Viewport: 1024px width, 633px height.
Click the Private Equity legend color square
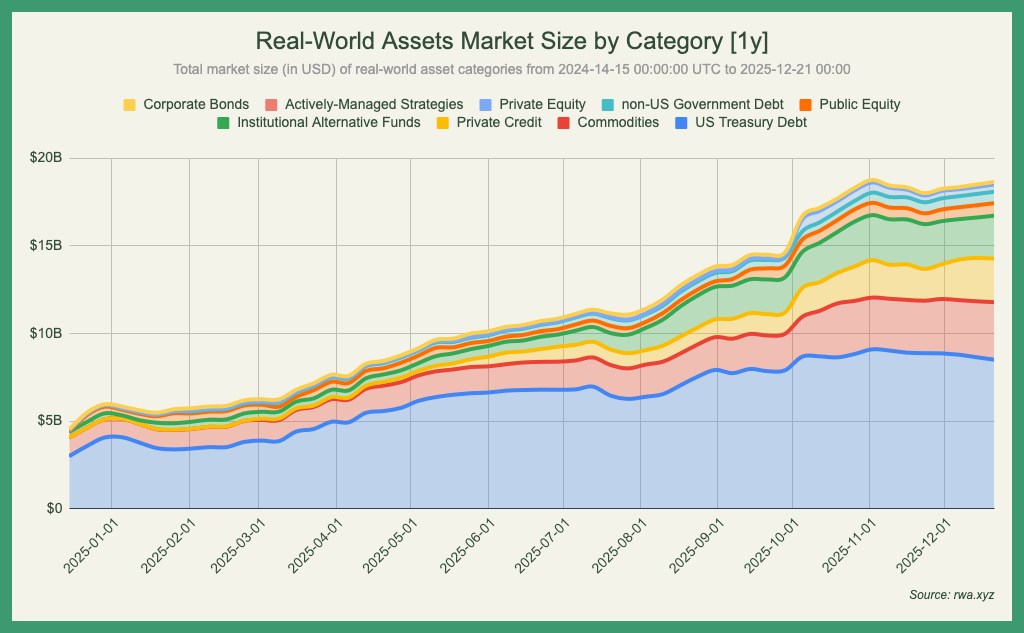[x=486, y=104]
